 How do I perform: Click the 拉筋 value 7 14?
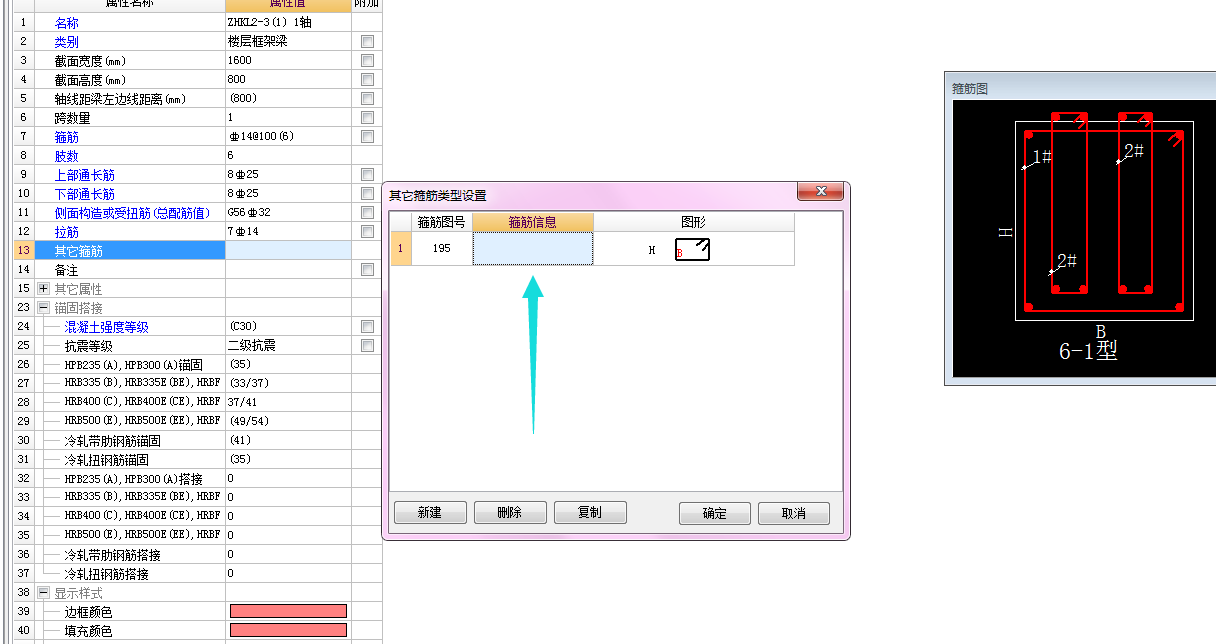[x=243, y=232]
